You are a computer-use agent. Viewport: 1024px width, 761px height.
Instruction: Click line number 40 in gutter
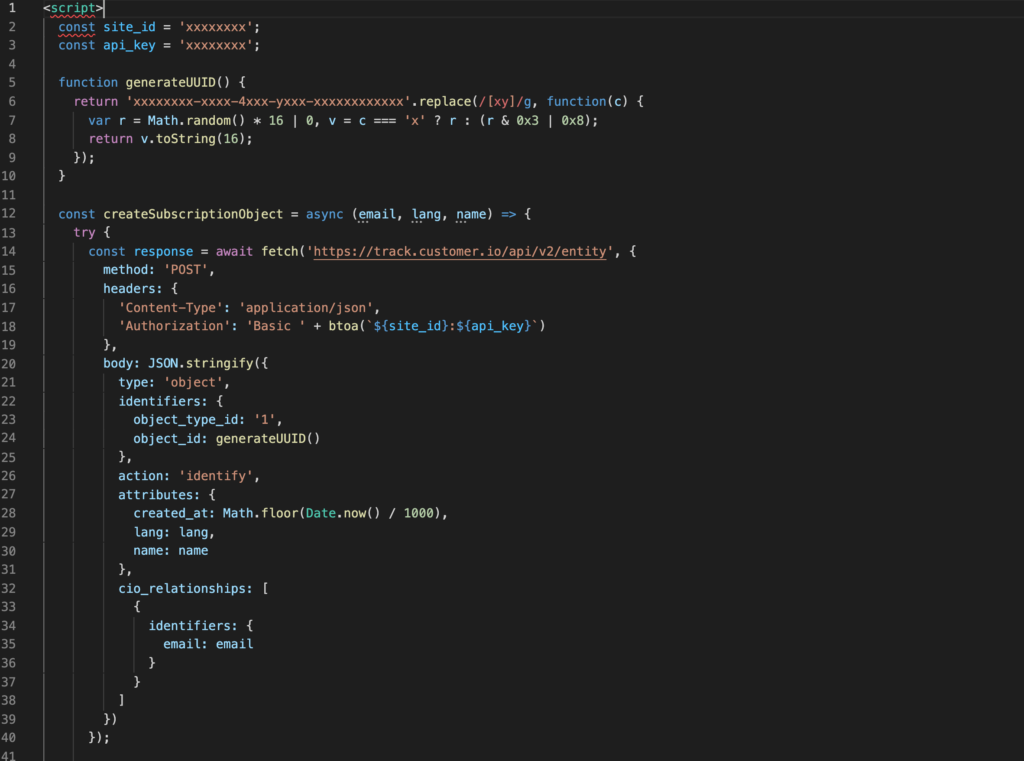coord(8,737)
